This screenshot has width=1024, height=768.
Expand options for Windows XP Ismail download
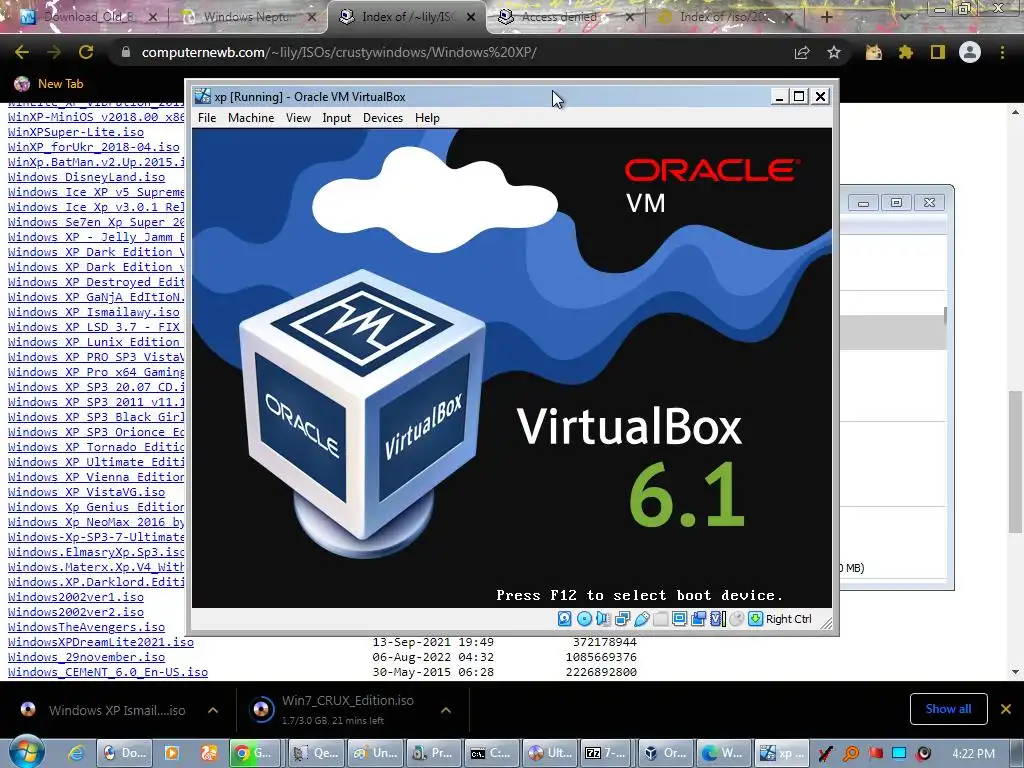tap(213, 710)
